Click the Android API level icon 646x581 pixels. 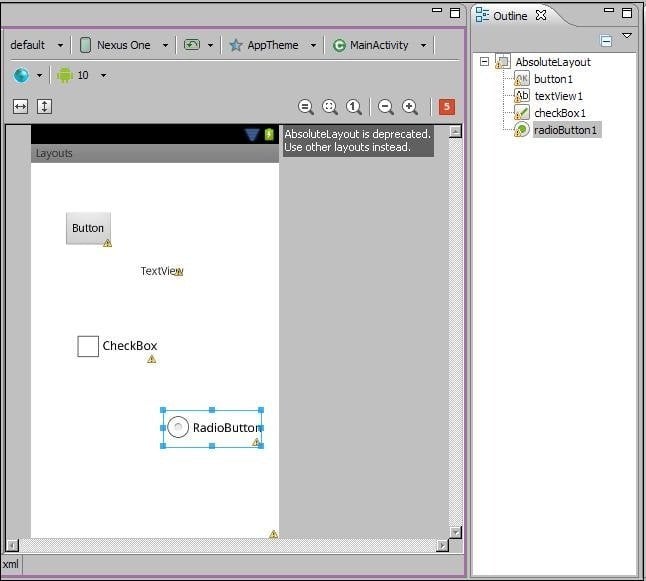[x=65, y=75]
